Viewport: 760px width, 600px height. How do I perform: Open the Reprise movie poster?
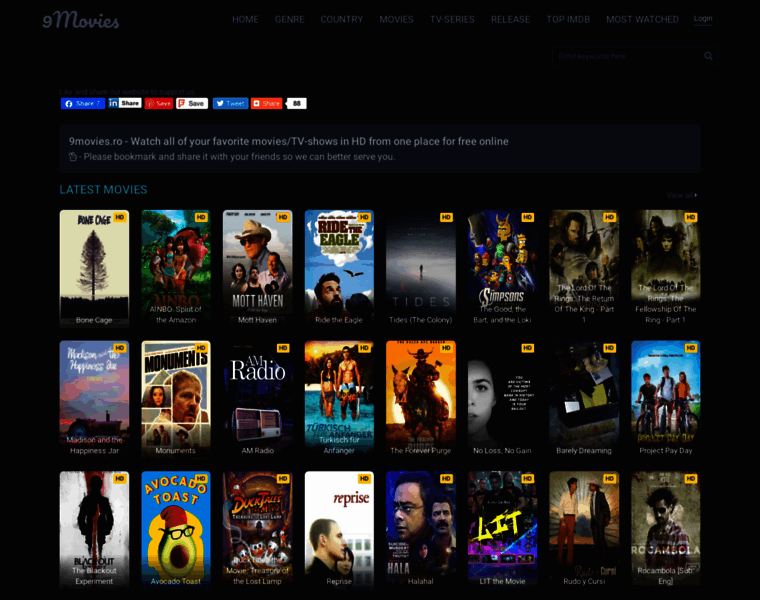pyautogui.click(x=339, y=530)
